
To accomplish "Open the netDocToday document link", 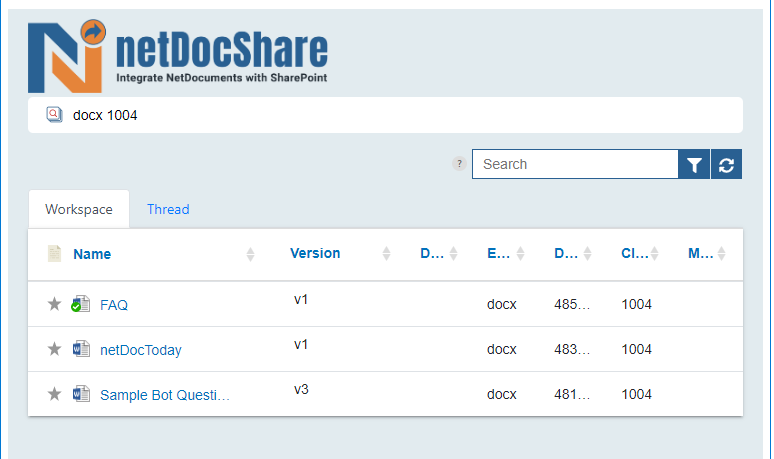I will (141, 350).
